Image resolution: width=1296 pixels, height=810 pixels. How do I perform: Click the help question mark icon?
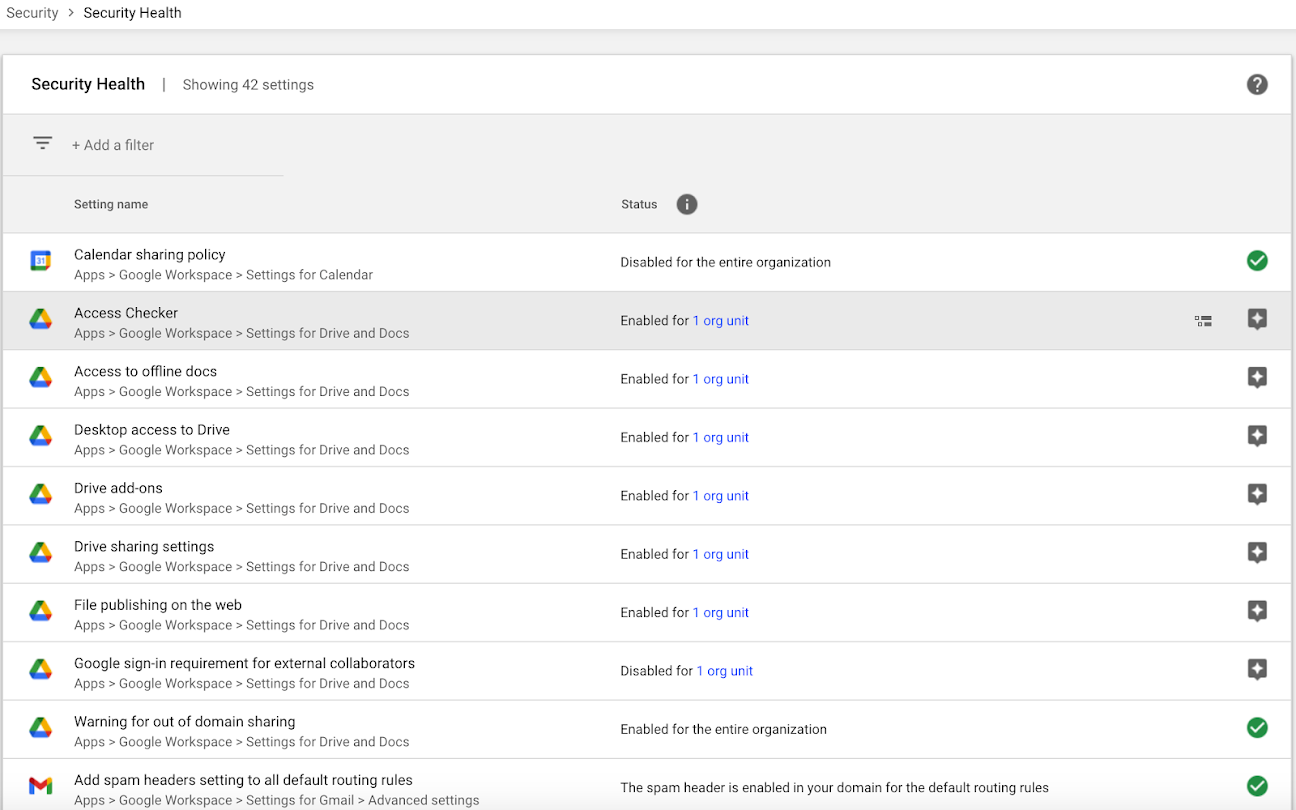click(1257, 85)
